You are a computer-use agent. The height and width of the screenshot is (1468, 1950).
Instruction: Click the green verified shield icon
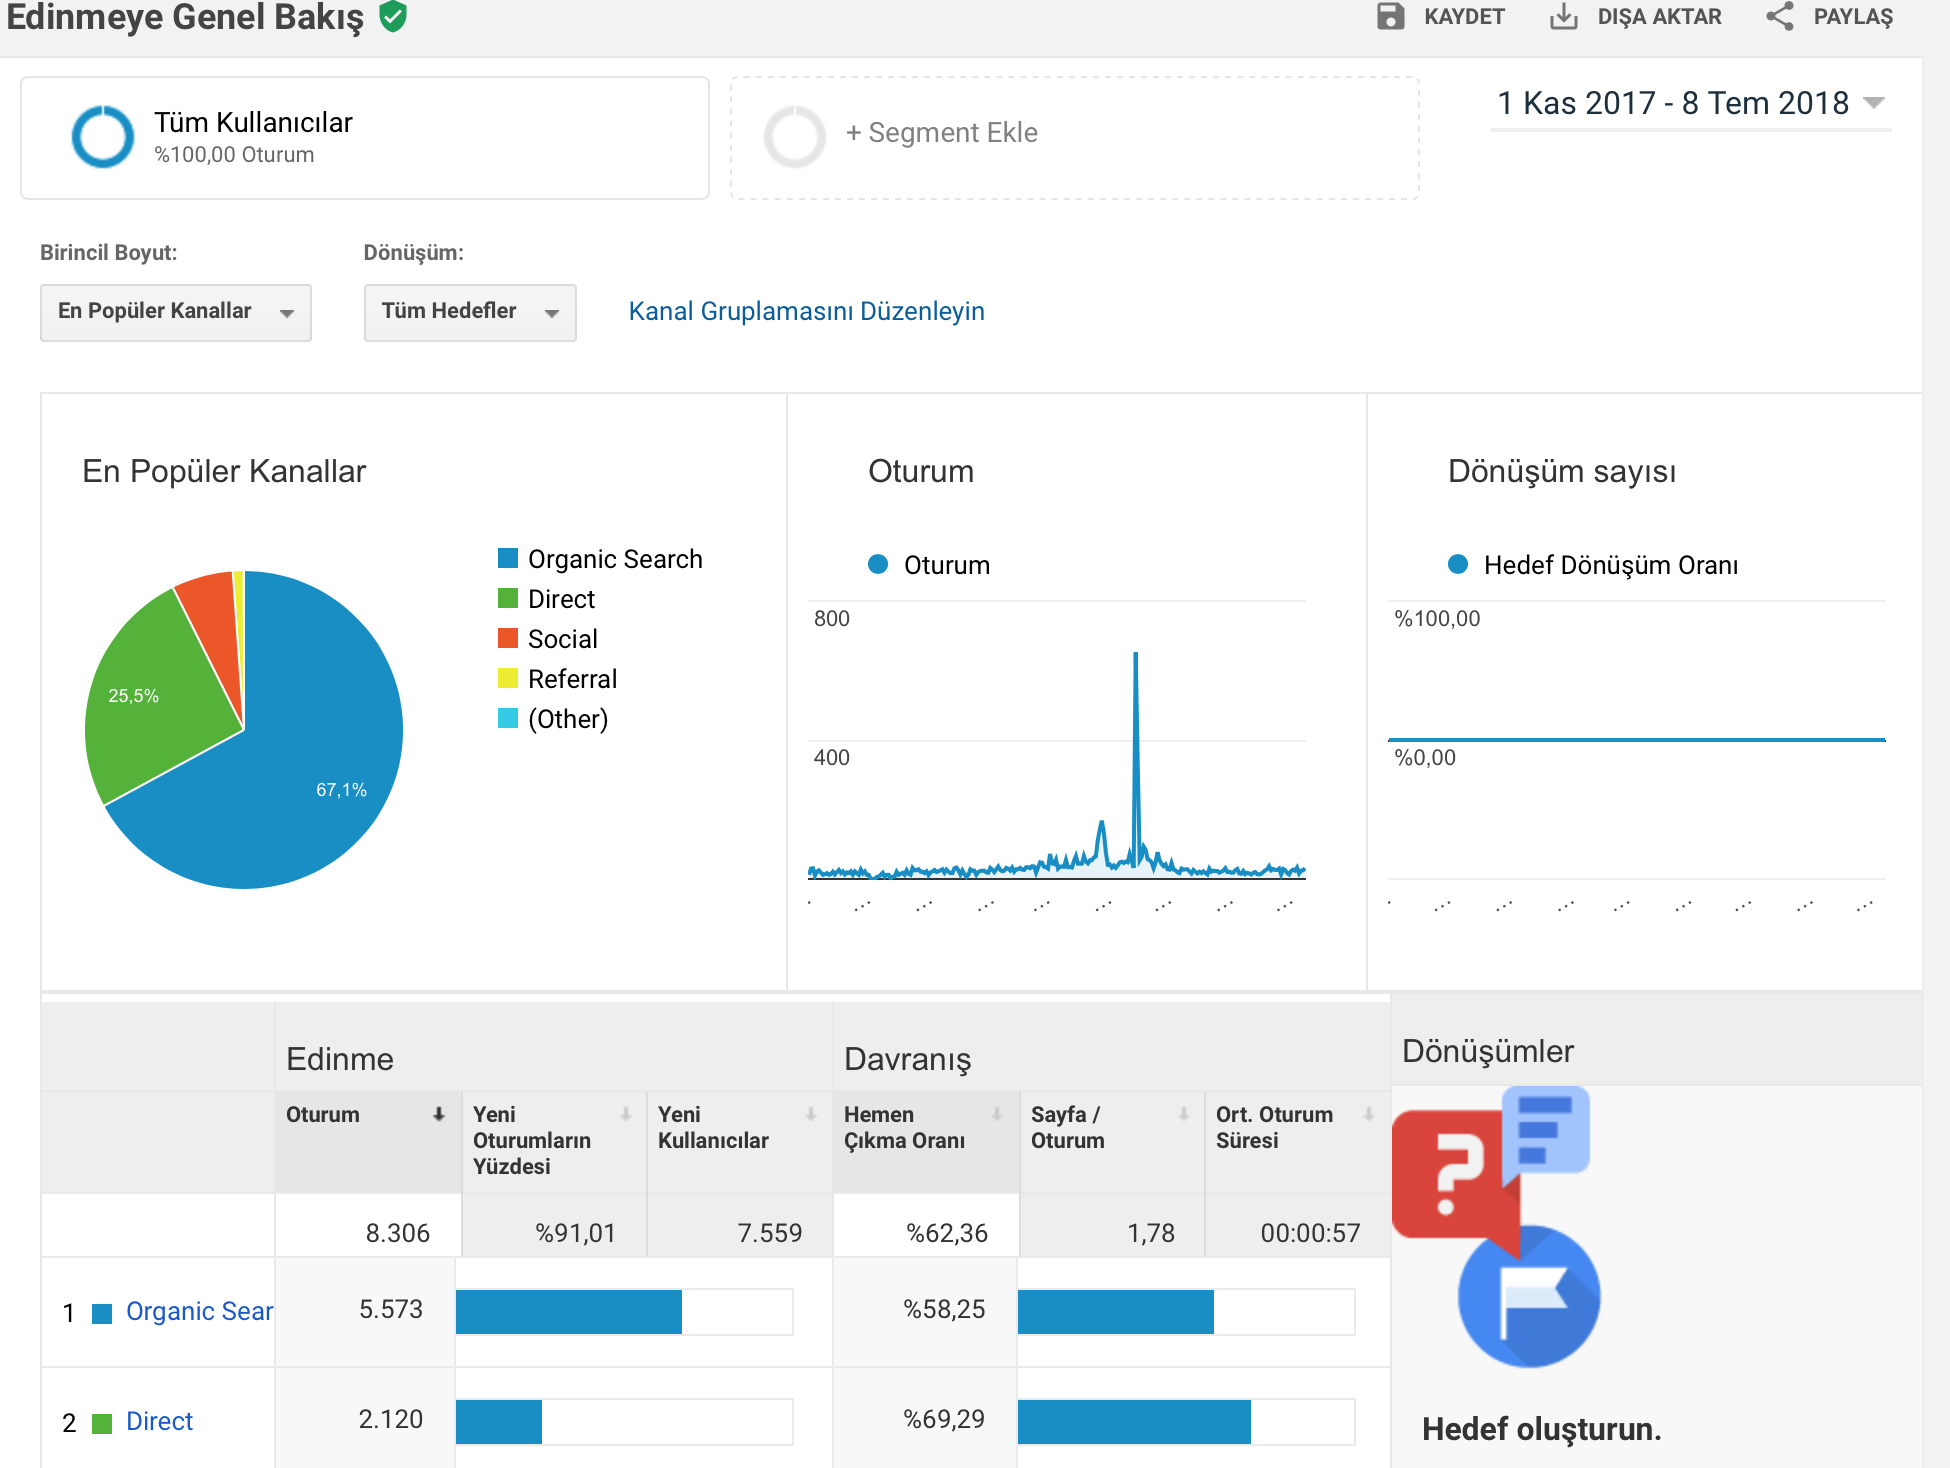click(393, 16)
